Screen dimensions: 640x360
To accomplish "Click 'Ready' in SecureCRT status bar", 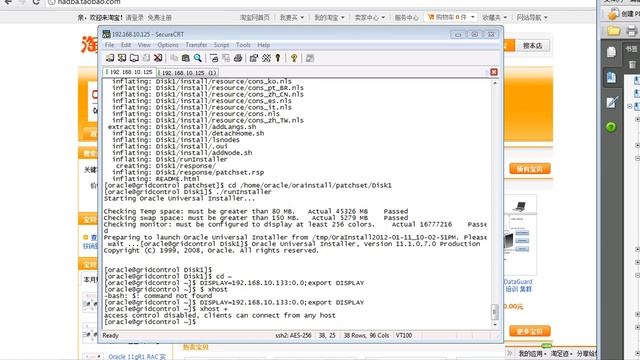I will (110, 335).
